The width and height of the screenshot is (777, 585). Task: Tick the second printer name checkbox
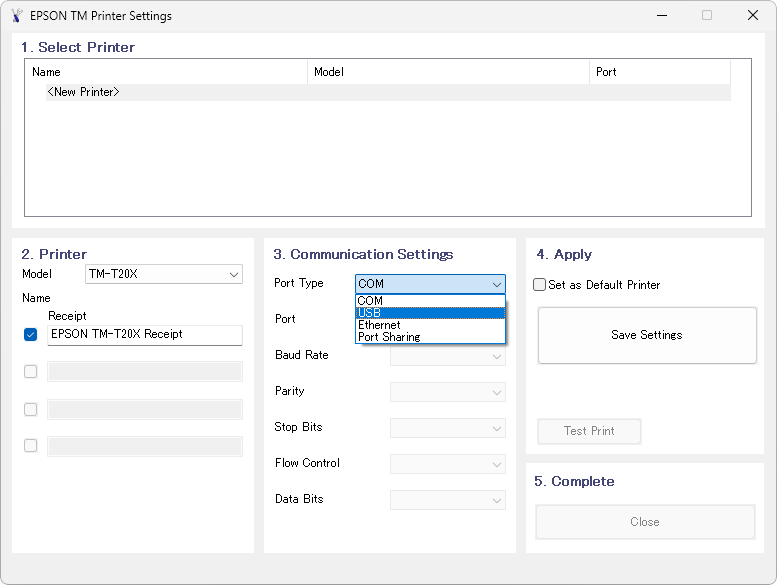[31, 372]
